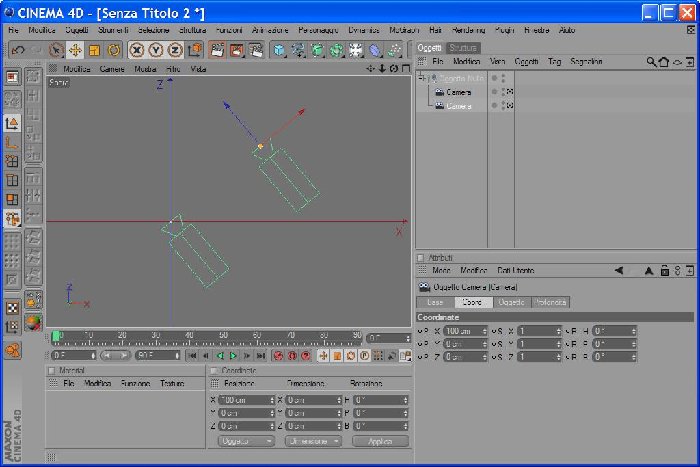The image size is (700, 467).
Task: Open Material panel Texture menu
Action: coord(172,384)
